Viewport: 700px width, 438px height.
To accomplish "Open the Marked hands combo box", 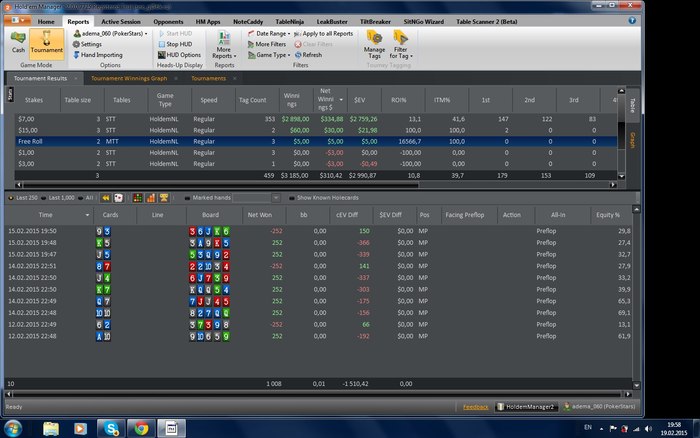I will (x=256, y=198).
